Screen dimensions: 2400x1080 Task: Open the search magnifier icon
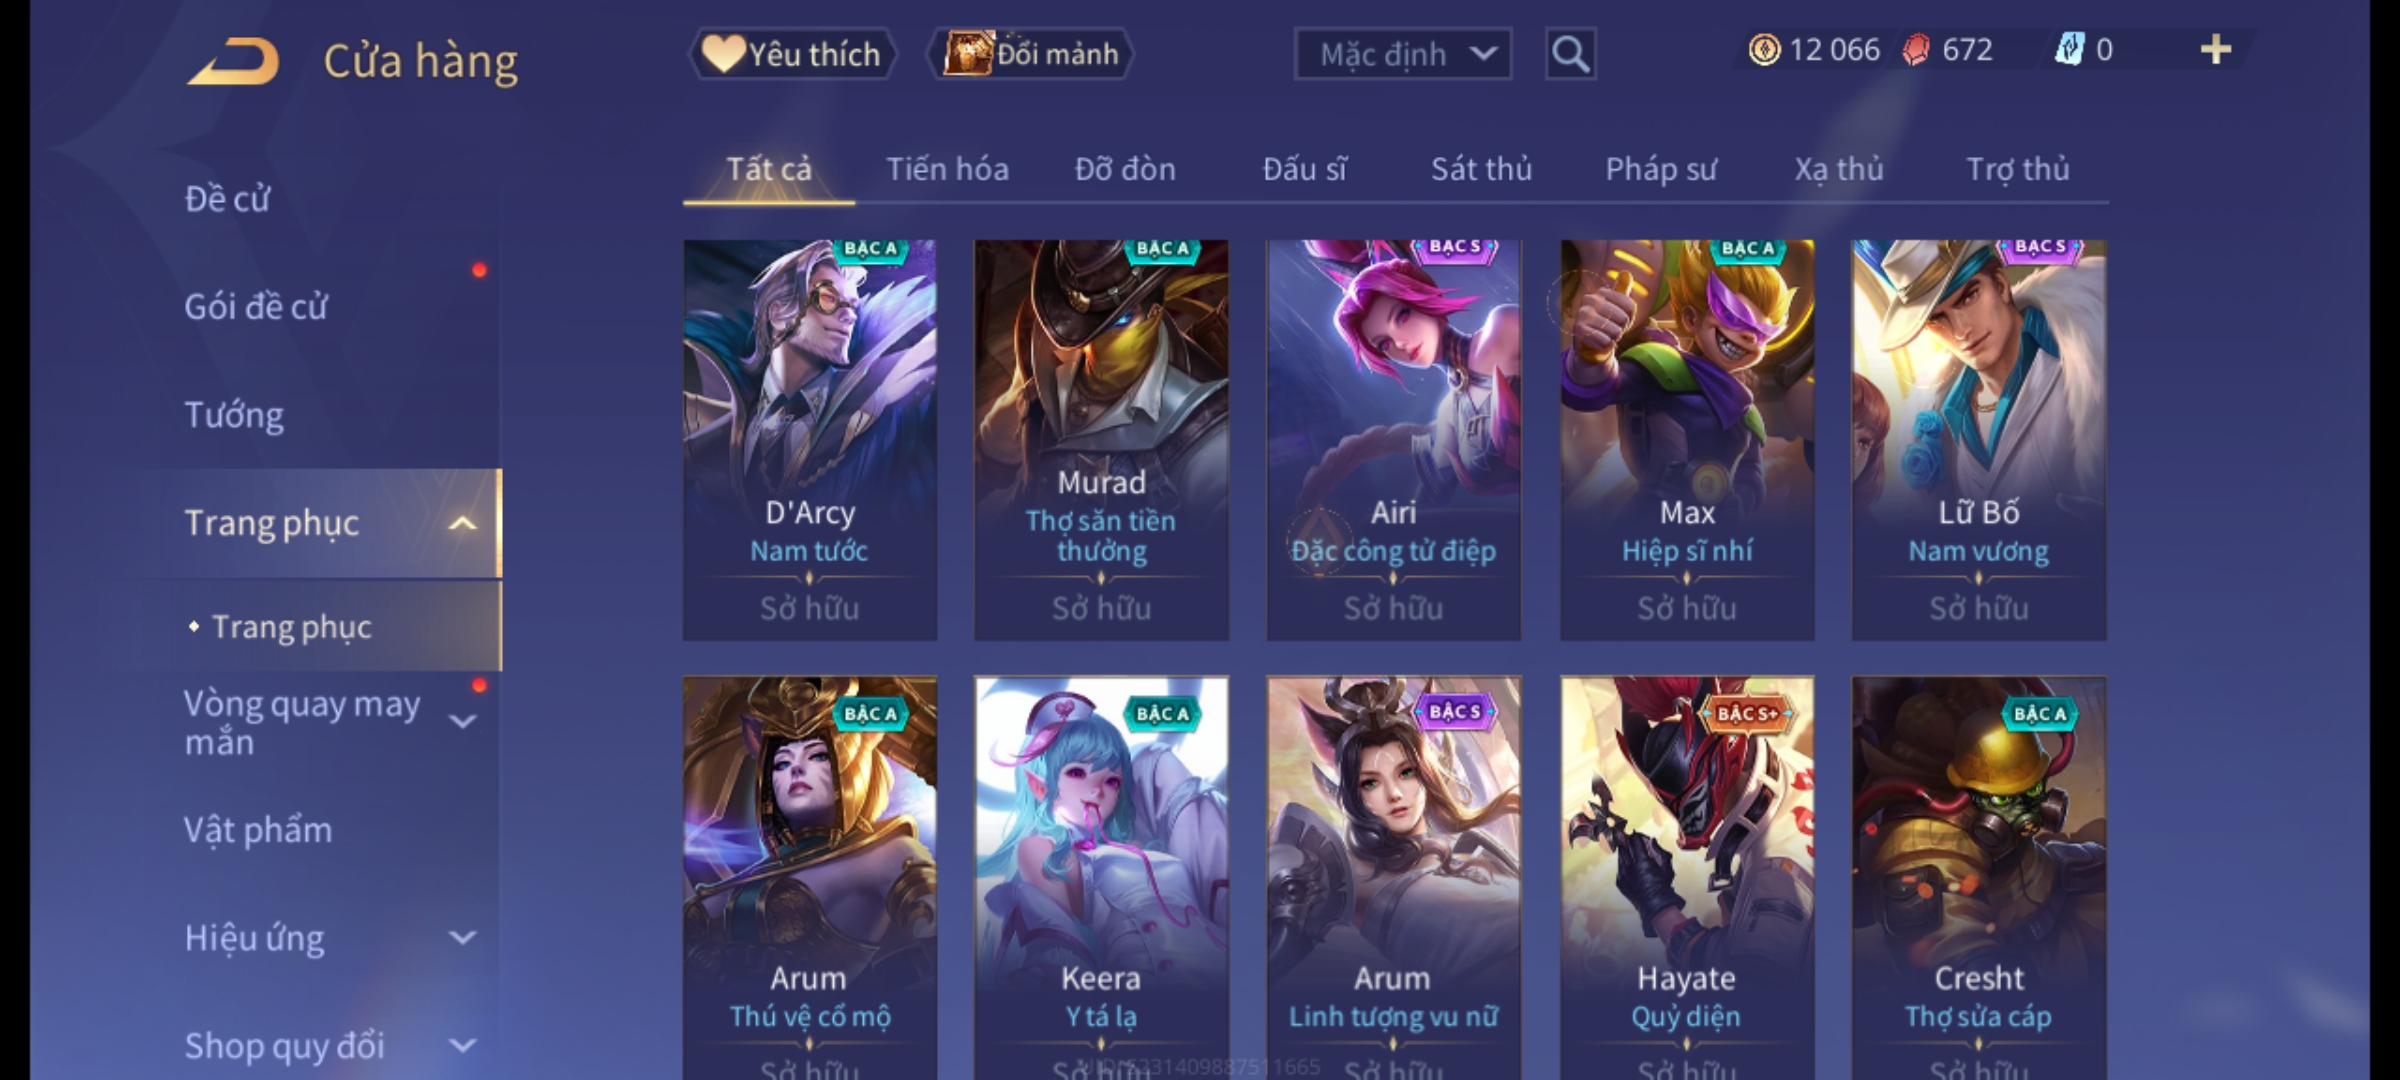pyautogui.click(x=1570, y=54)
